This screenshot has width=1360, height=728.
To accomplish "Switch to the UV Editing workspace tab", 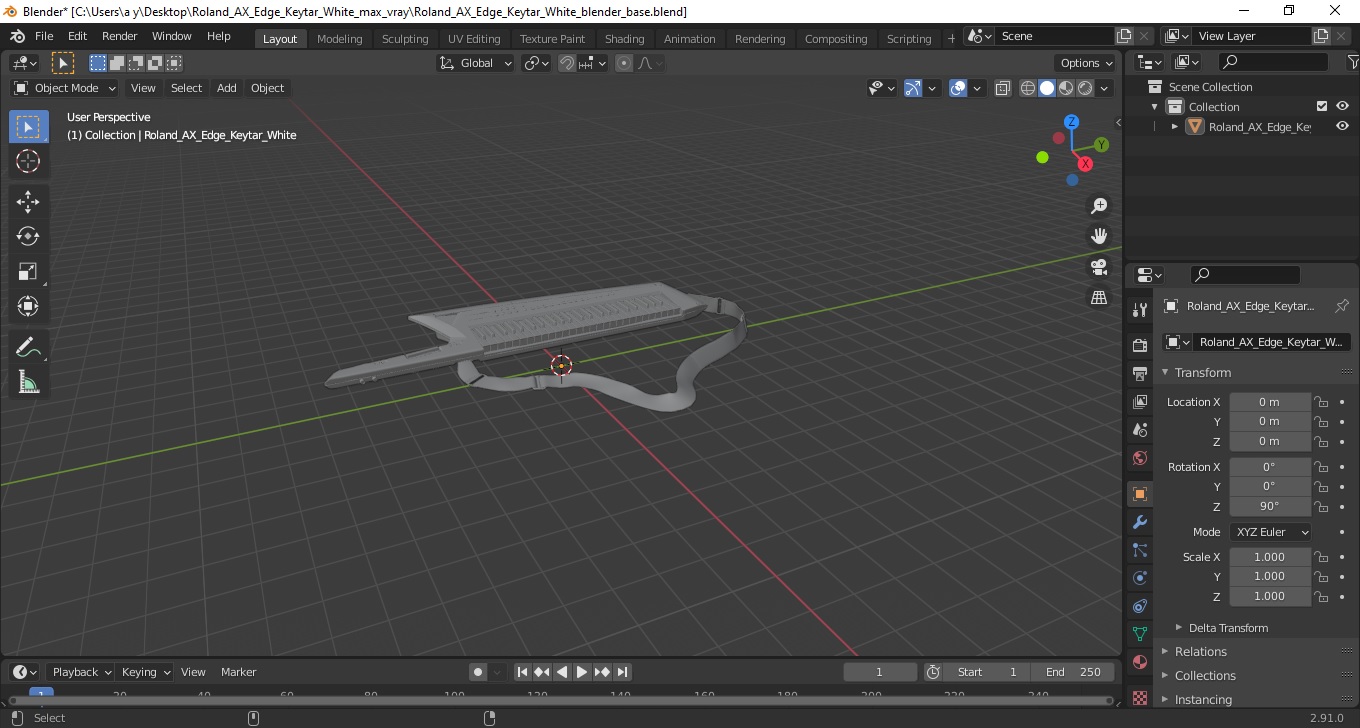I will [x=474, y=39].
